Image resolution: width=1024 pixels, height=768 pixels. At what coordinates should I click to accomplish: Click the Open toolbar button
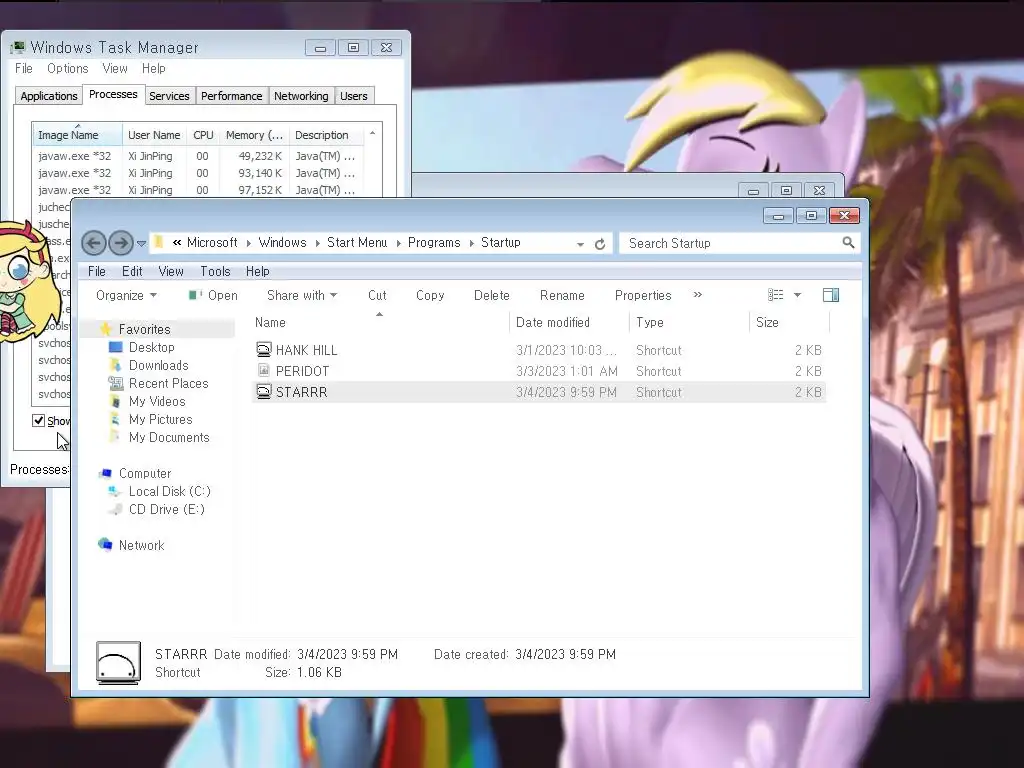(x=213, y=295)
